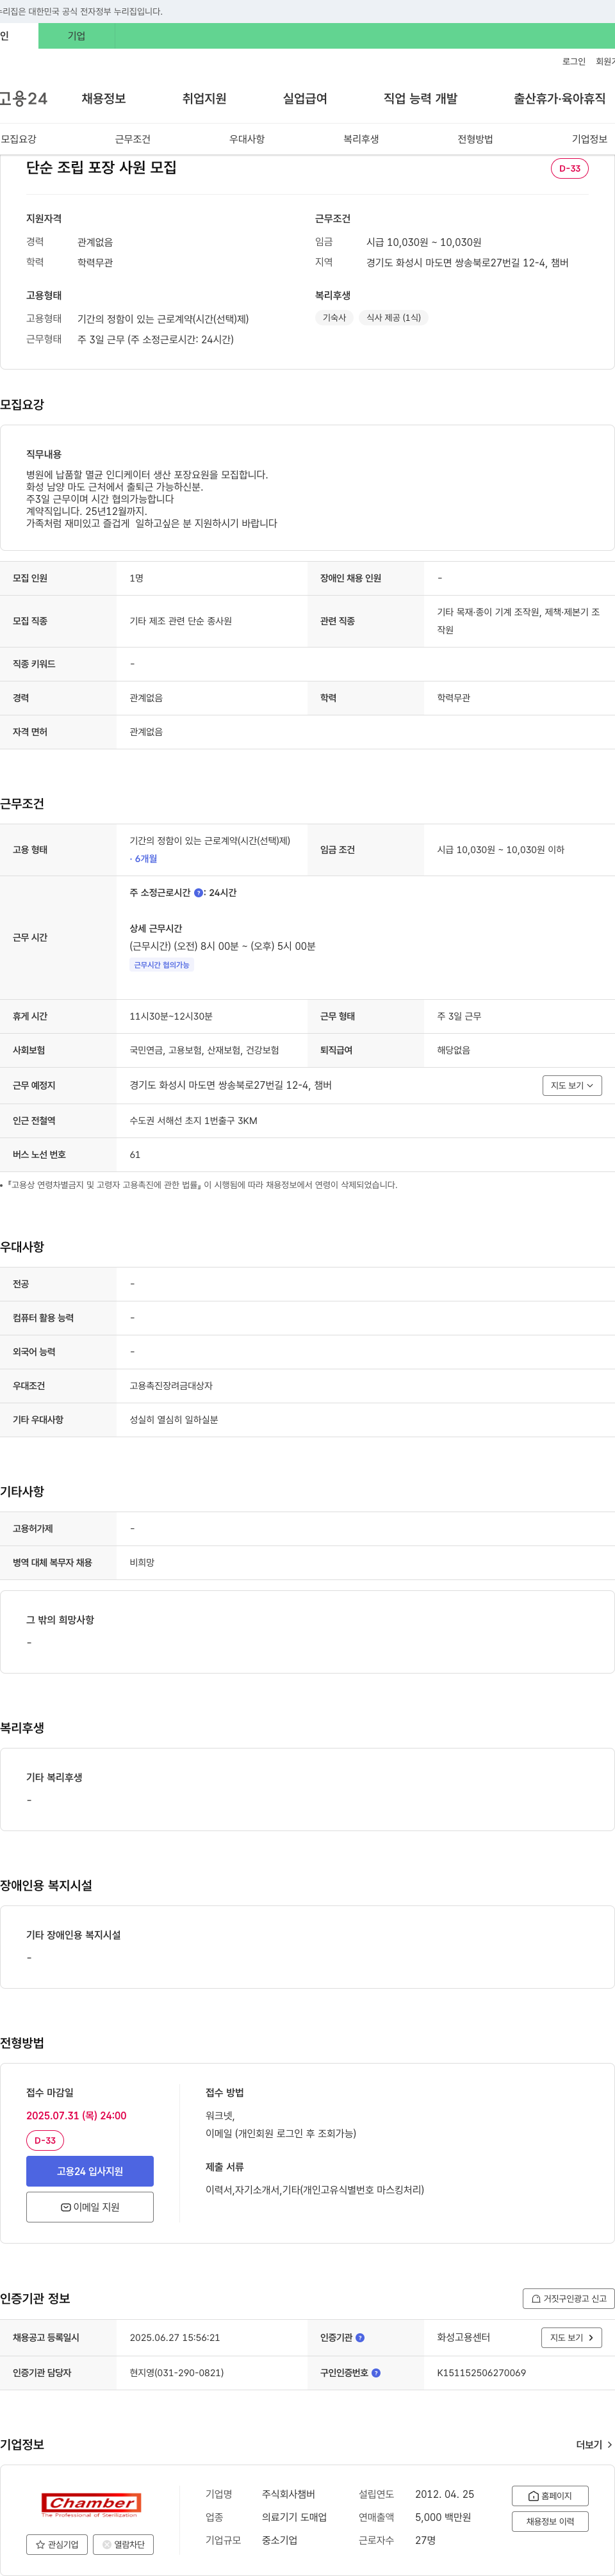Click the deadline 2025.07.31 (목) 24:00
The width and height of the screenshot is (615, 2576).
[x=76, y=2116]
